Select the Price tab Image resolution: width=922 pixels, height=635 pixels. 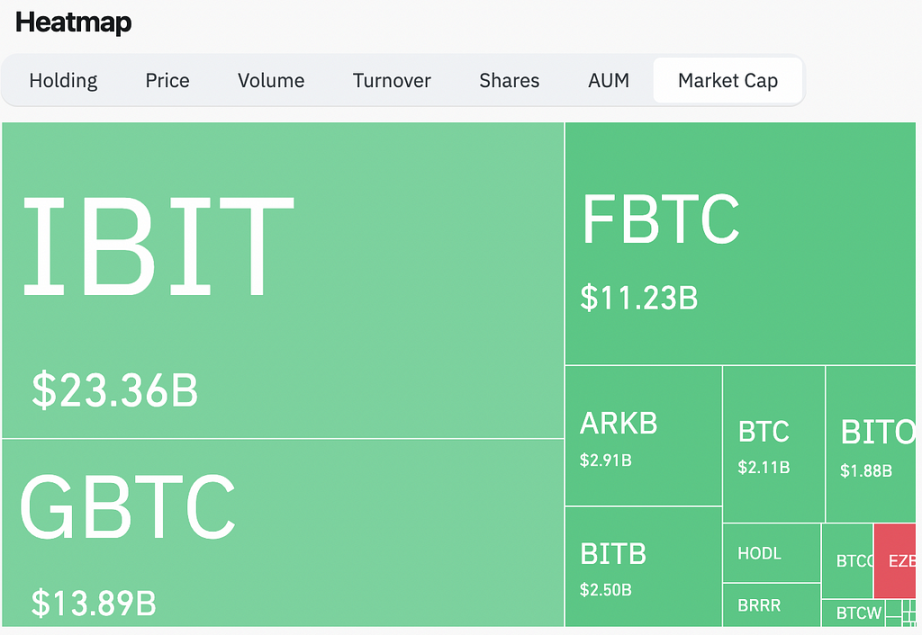[x=168, y=81]
